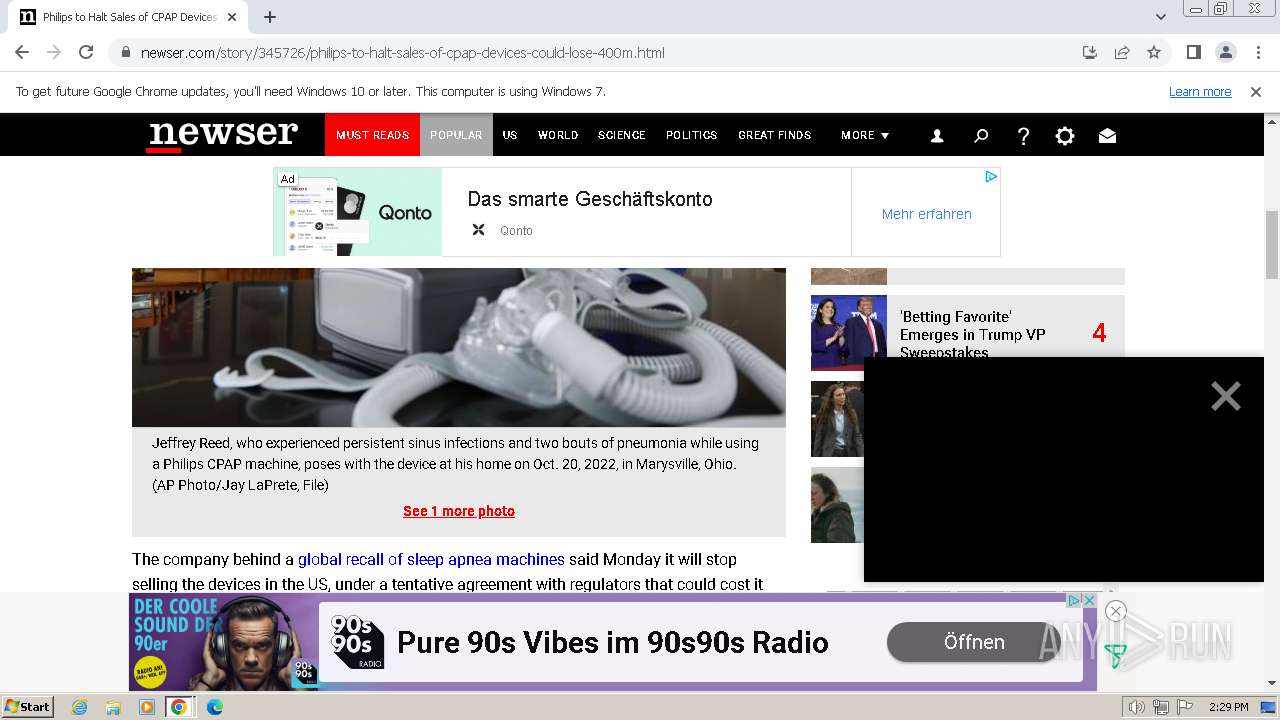The width and height of the screenshot is (1280, 720).
Task: Dismiss the Chrome update notification bar
Action: point(1256,91)
